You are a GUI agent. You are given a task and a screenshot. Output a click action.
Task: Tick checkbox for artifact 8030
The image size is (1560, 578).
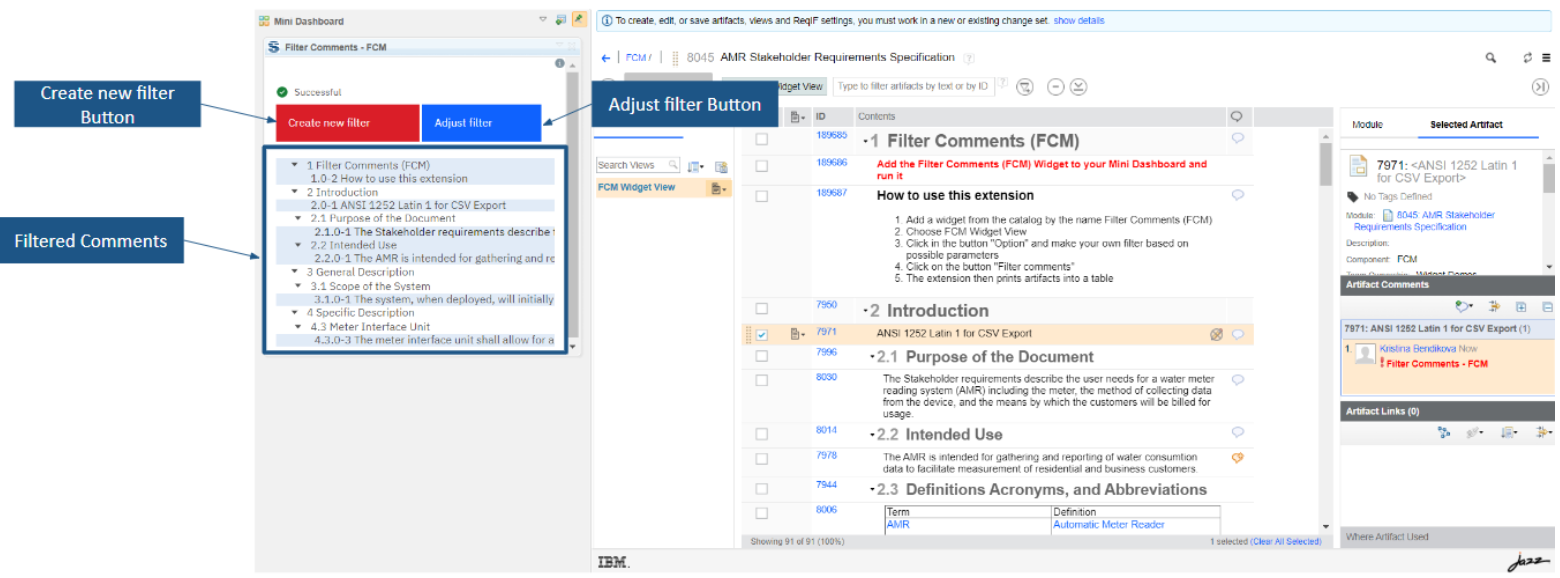762,381
